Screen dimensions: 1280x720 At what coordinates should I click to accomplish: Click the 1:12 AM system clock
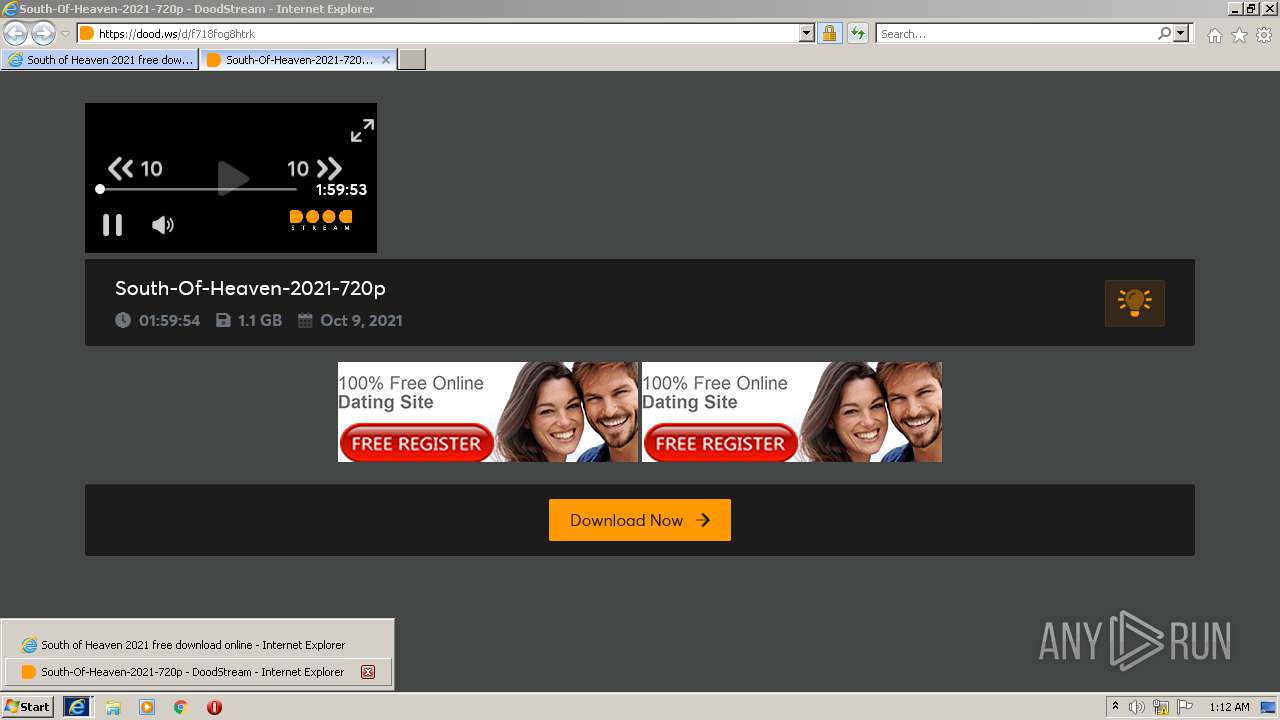pos(1229,707)
